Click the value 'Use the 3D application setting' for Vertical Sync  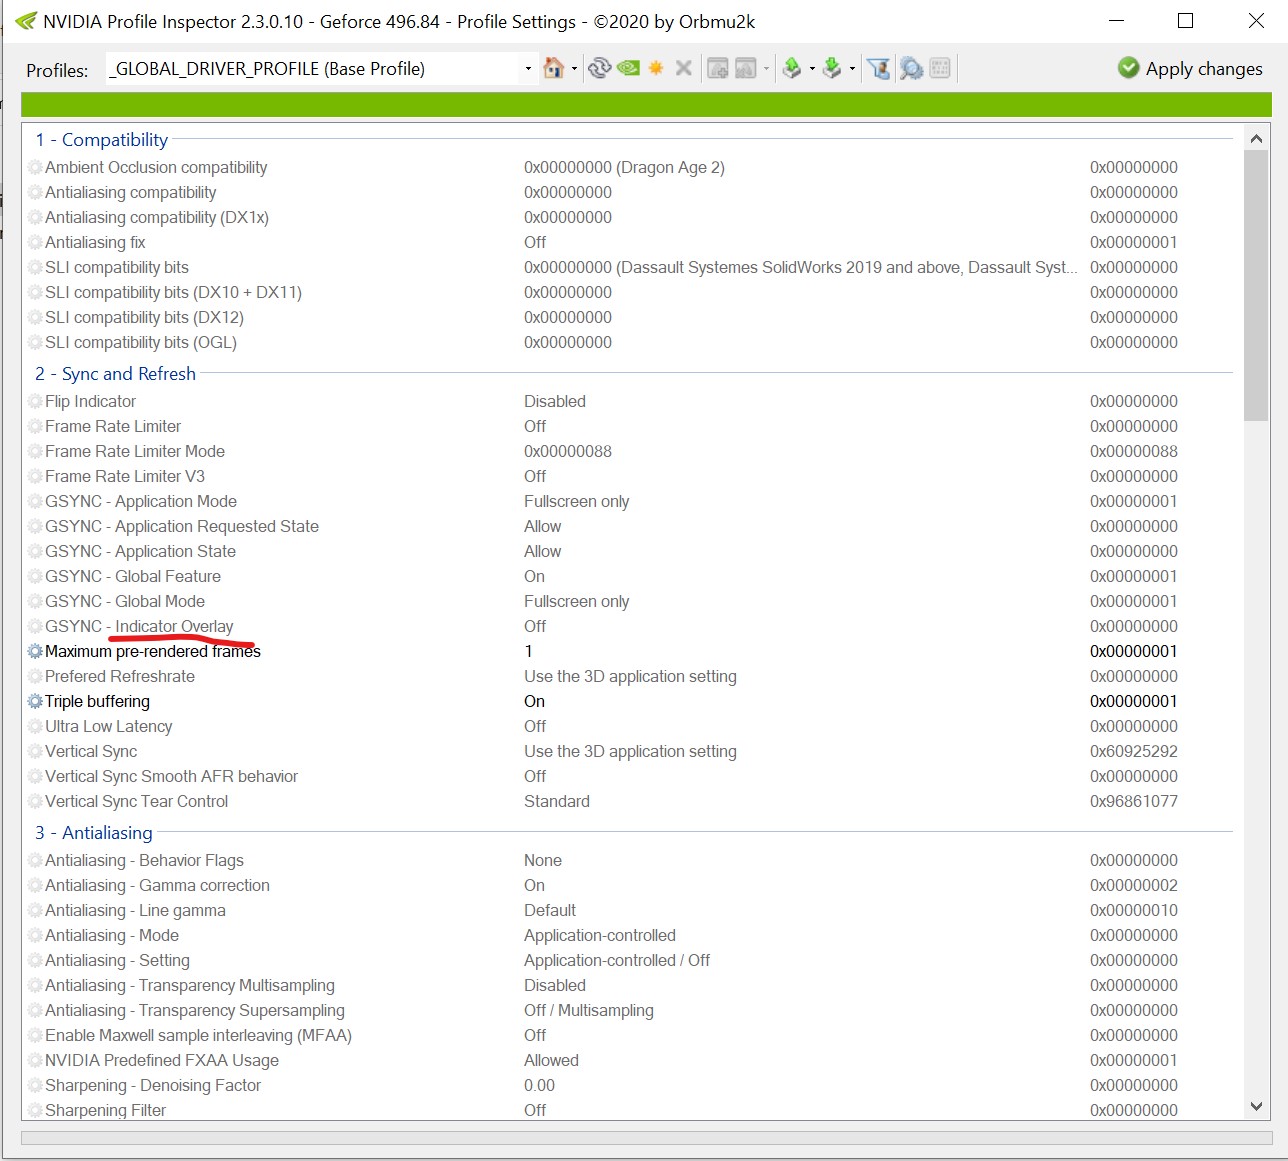click(630, 751)
